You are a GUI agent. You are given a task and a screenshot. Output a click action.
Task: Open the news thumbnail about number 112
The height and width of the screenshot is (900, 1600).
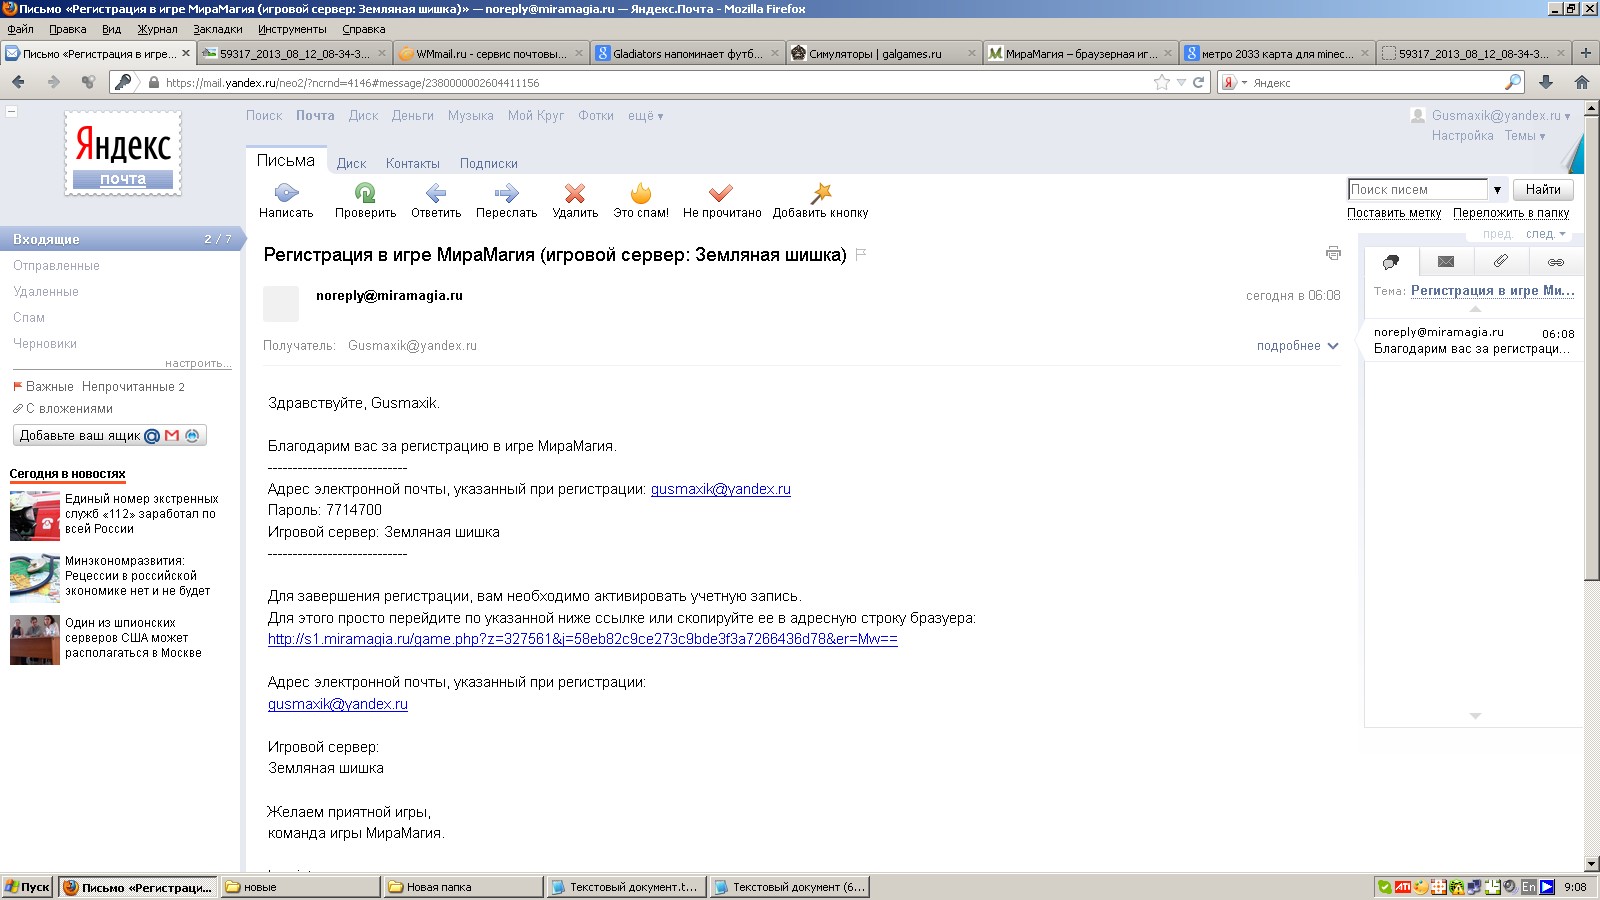tap(35, 515)
